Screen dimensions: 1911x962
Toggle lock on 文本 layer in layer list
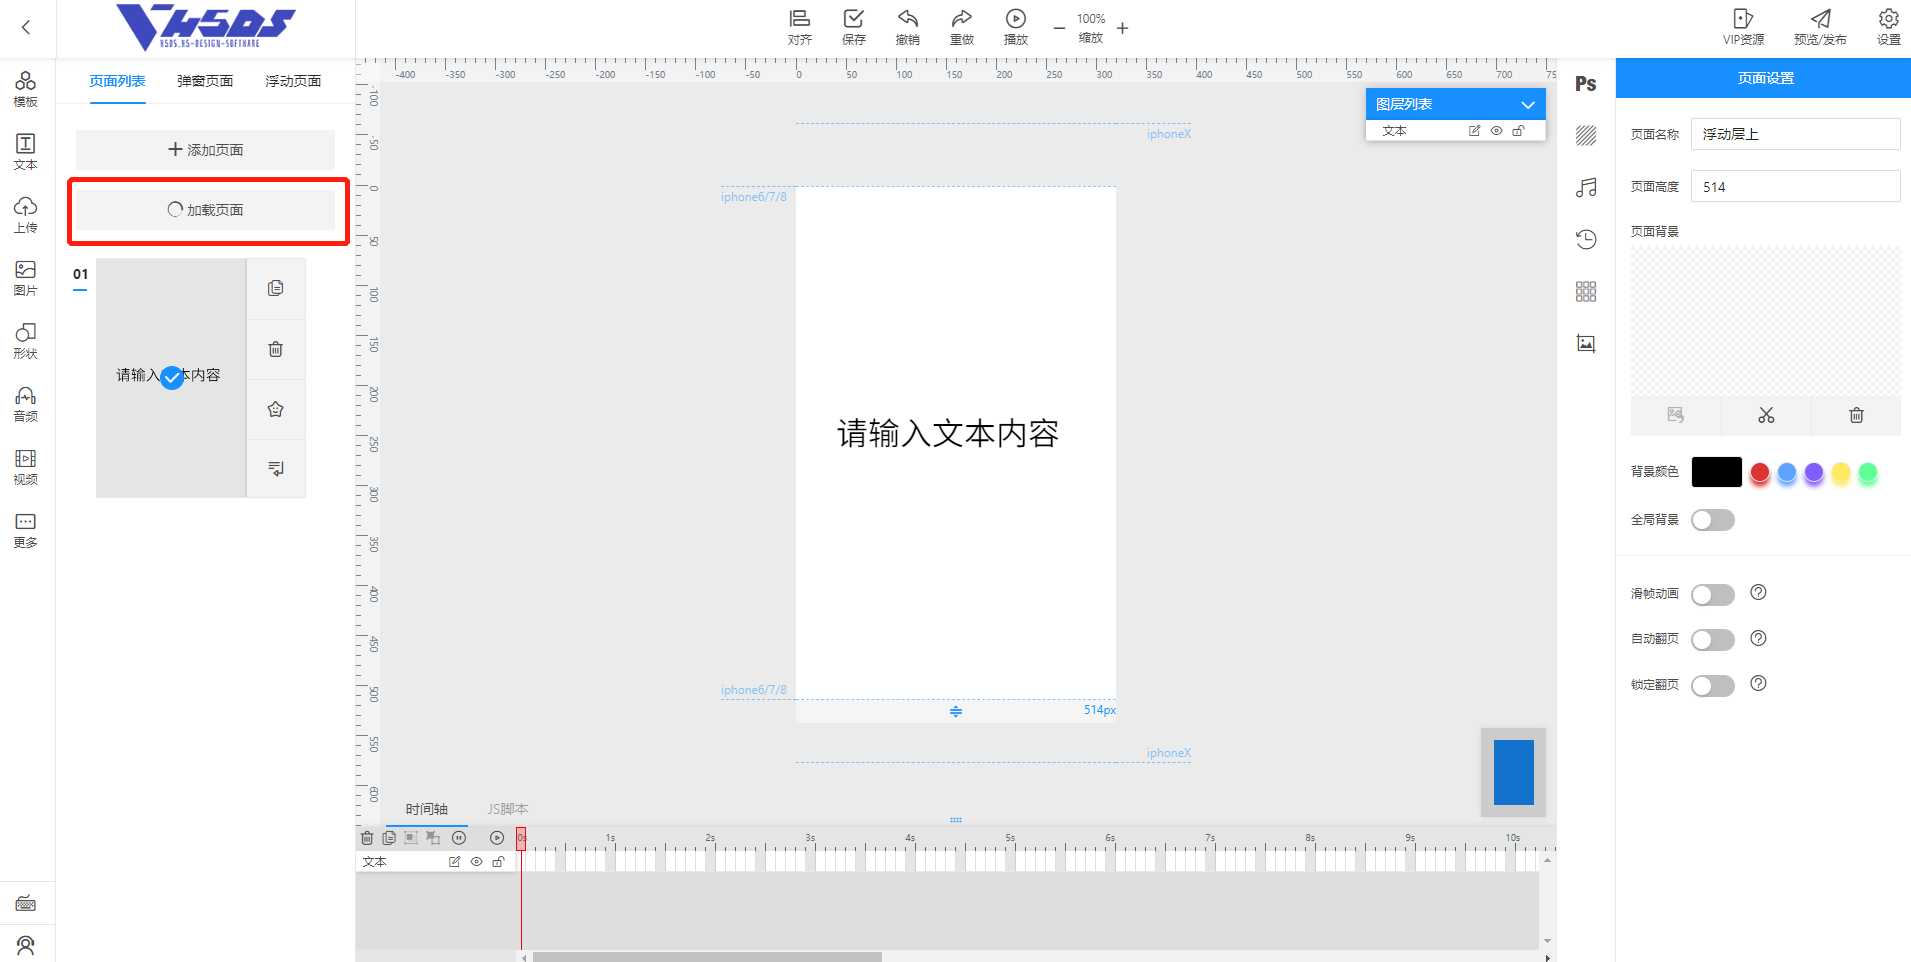tap(1518, 131)
